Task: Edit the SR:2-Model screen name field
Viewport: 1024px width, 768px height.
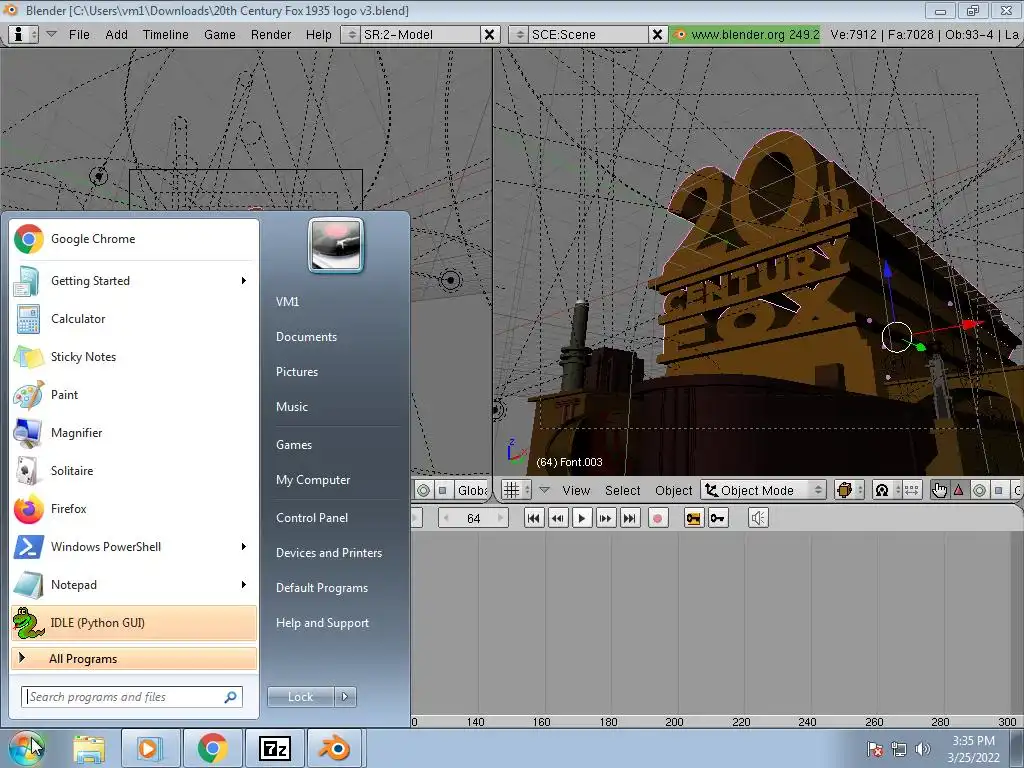Action: coord(419,34)
